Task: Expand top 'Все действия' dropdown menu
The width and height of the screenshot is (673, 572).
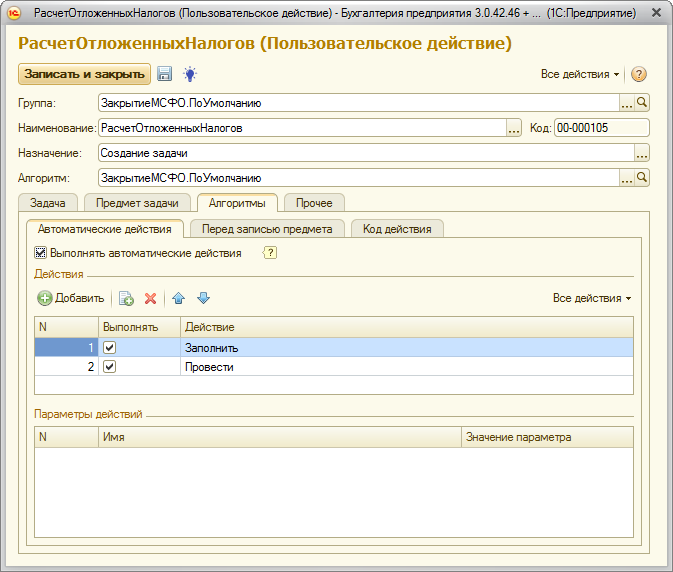Action: coord(580,74)
